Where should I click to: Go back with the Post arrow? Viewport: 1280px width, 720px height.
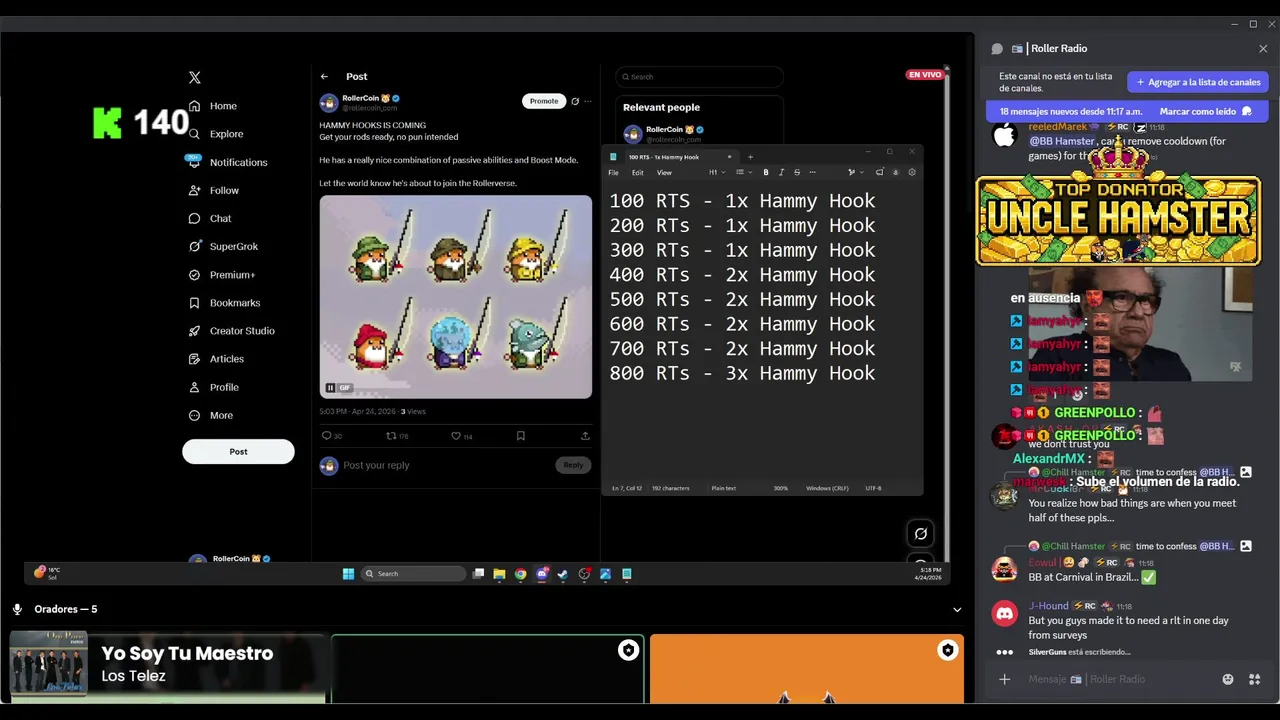click(x=324, y=76)
